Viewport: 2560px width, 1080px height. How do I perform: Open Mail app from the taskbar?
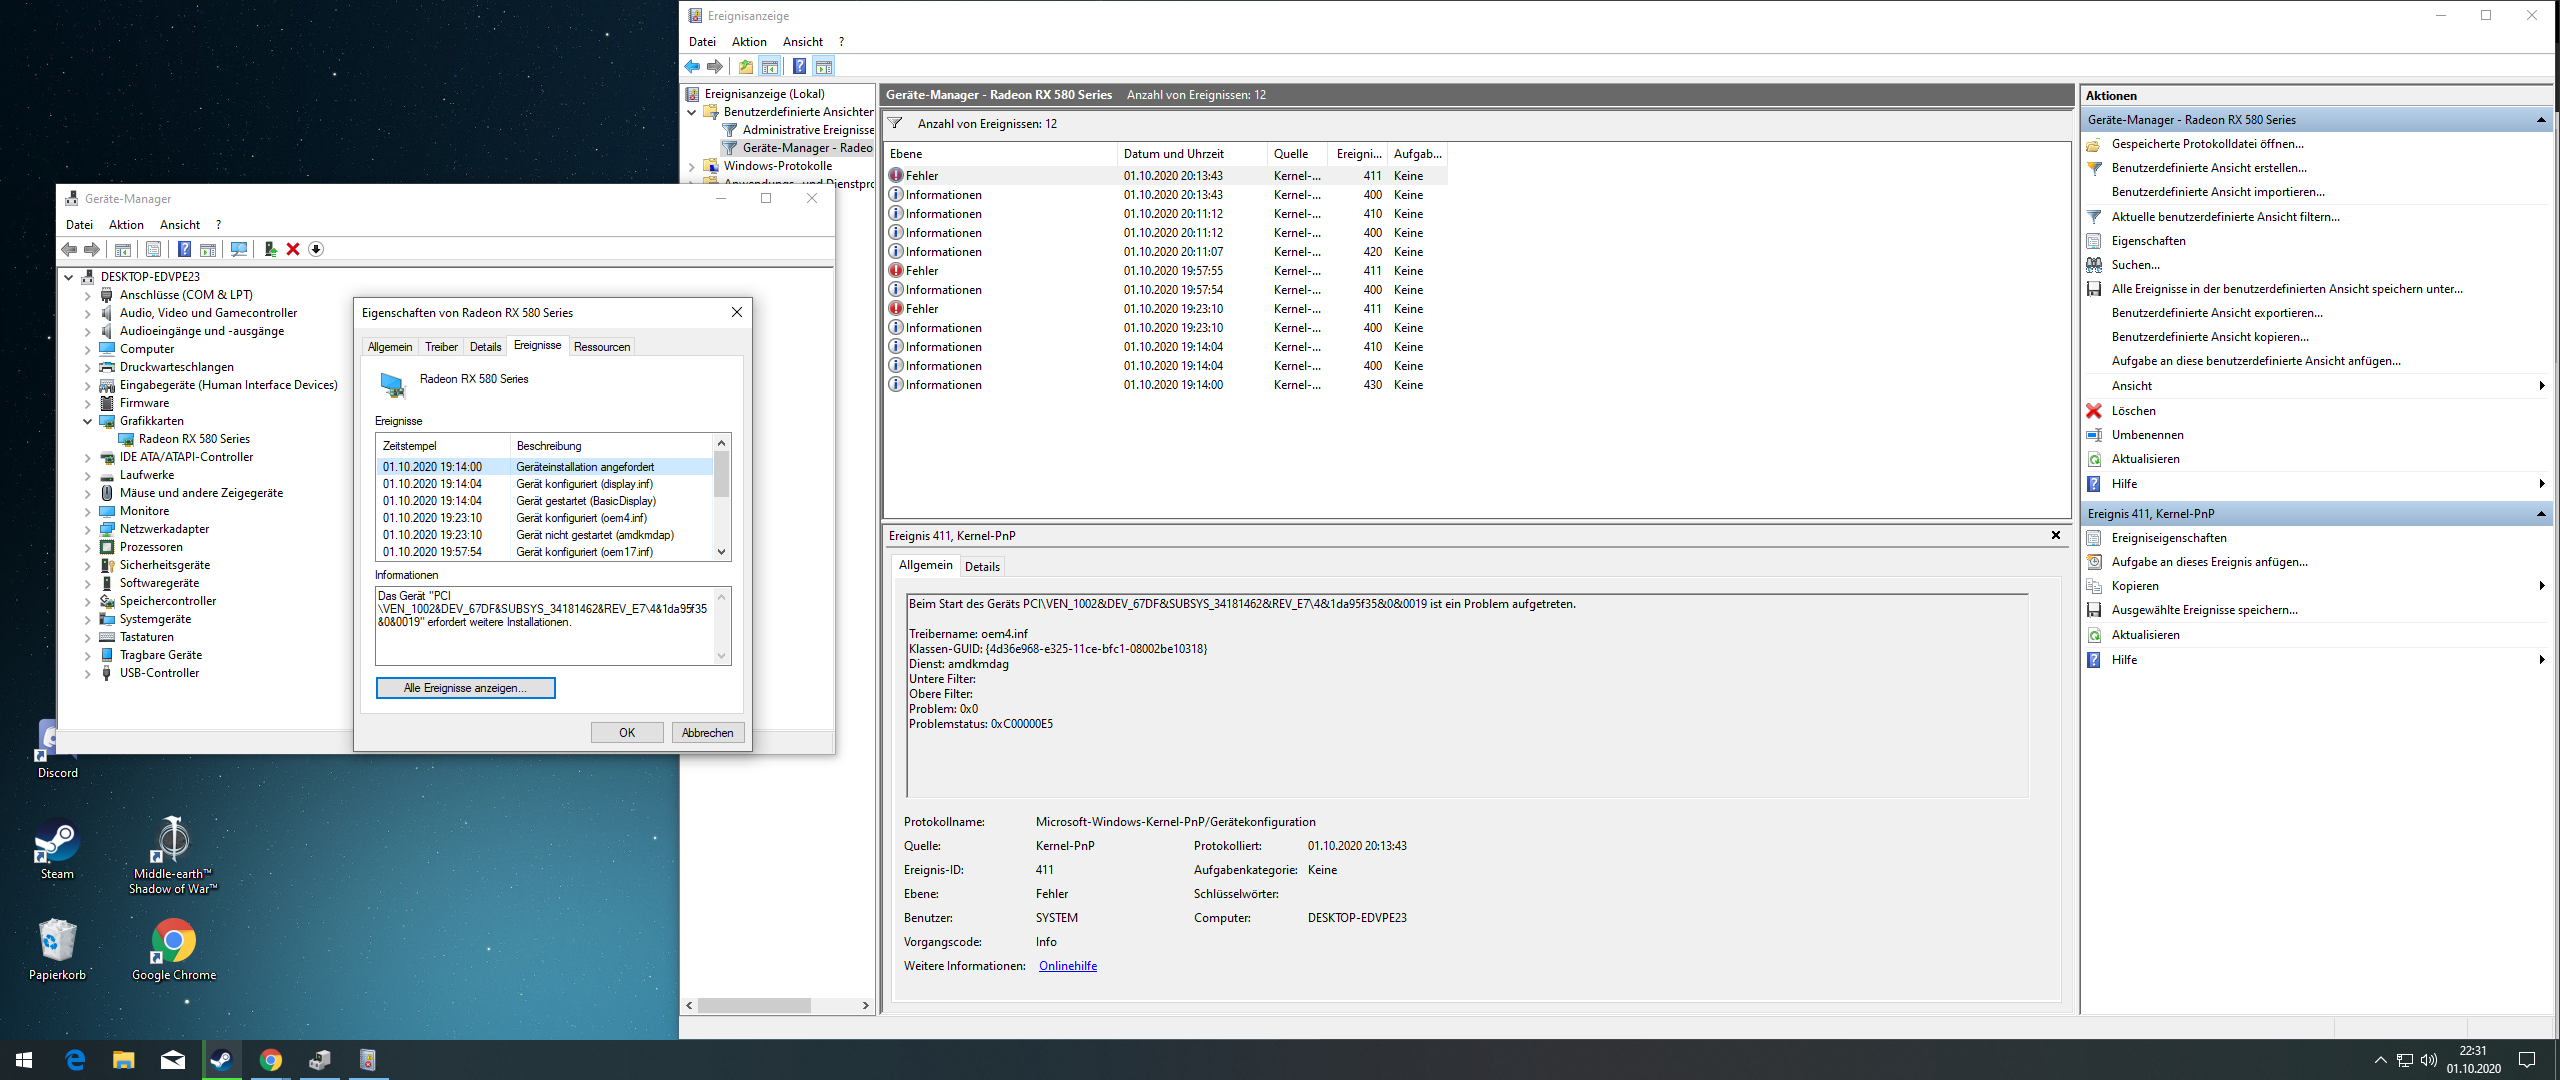click(x=172, y=1060)
